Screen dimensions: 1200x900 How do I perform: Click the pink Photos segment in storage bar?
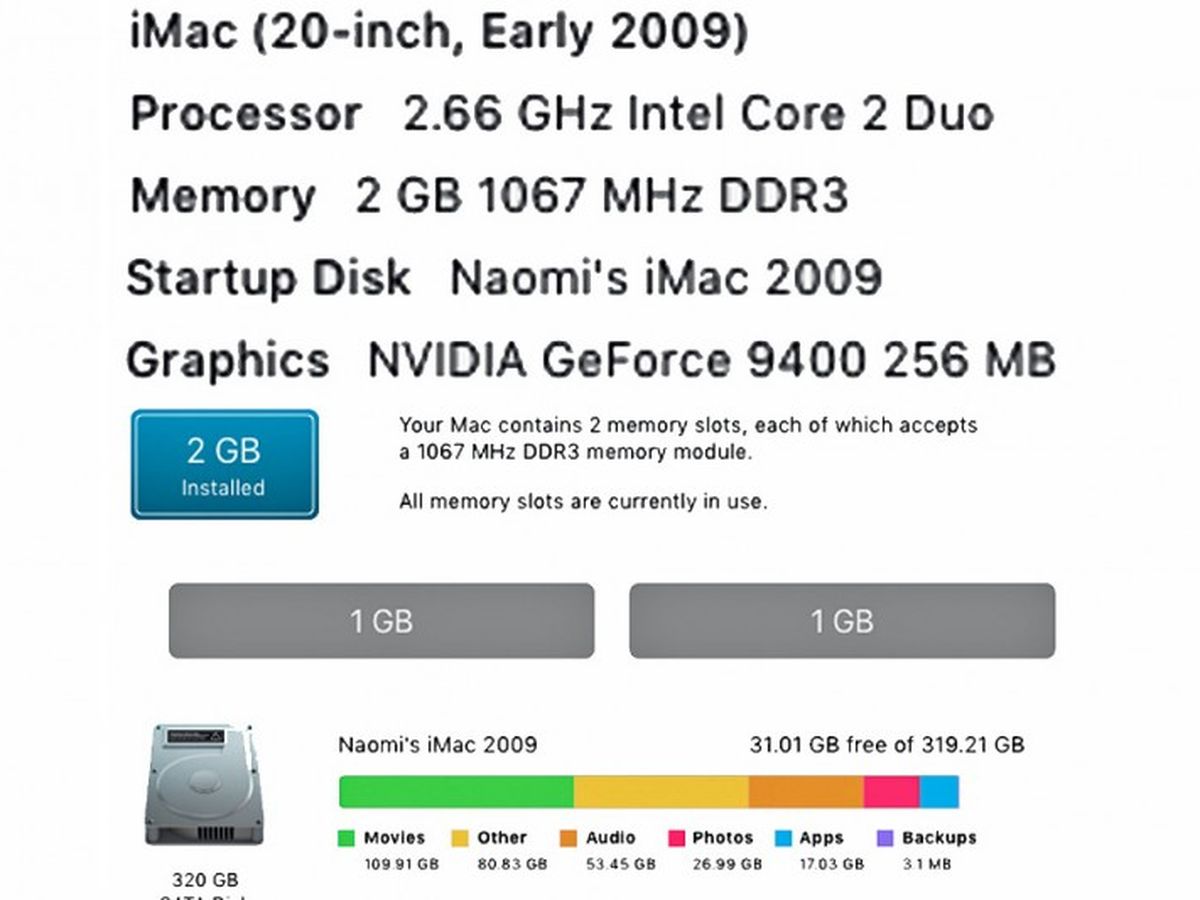[x=892, y=791]
